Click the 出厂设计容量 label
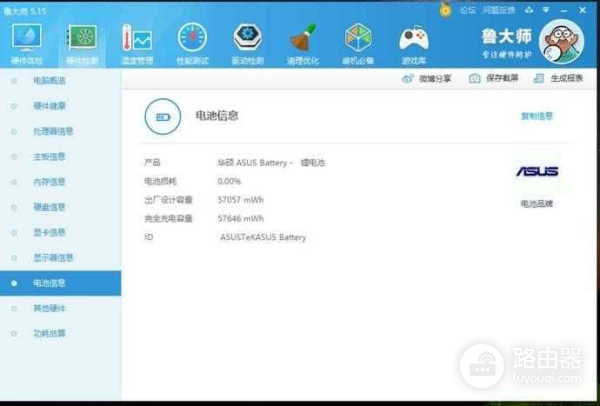The image size is (600, 406). (168, 200)
